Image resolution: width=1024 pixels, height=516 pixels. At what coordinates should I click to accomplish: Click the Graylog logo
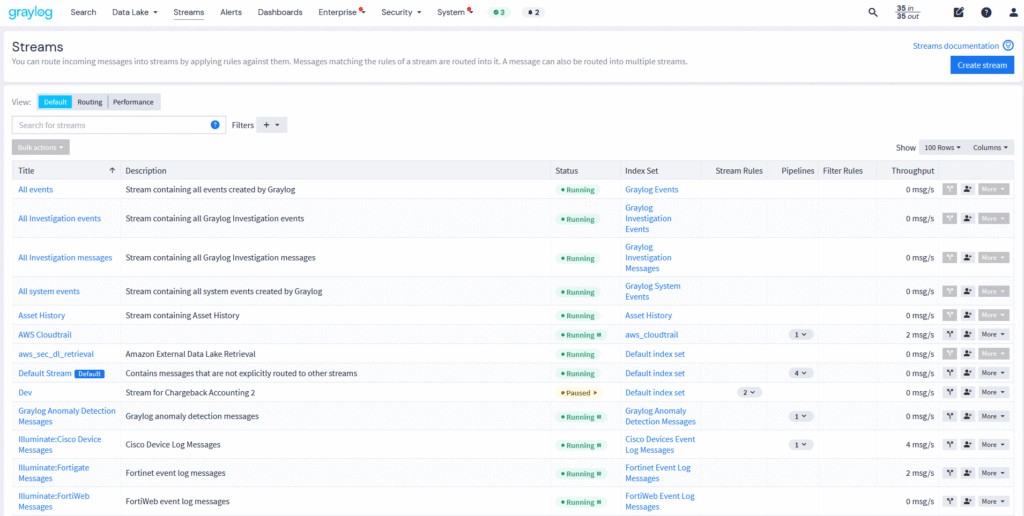[x=30, y=12]
